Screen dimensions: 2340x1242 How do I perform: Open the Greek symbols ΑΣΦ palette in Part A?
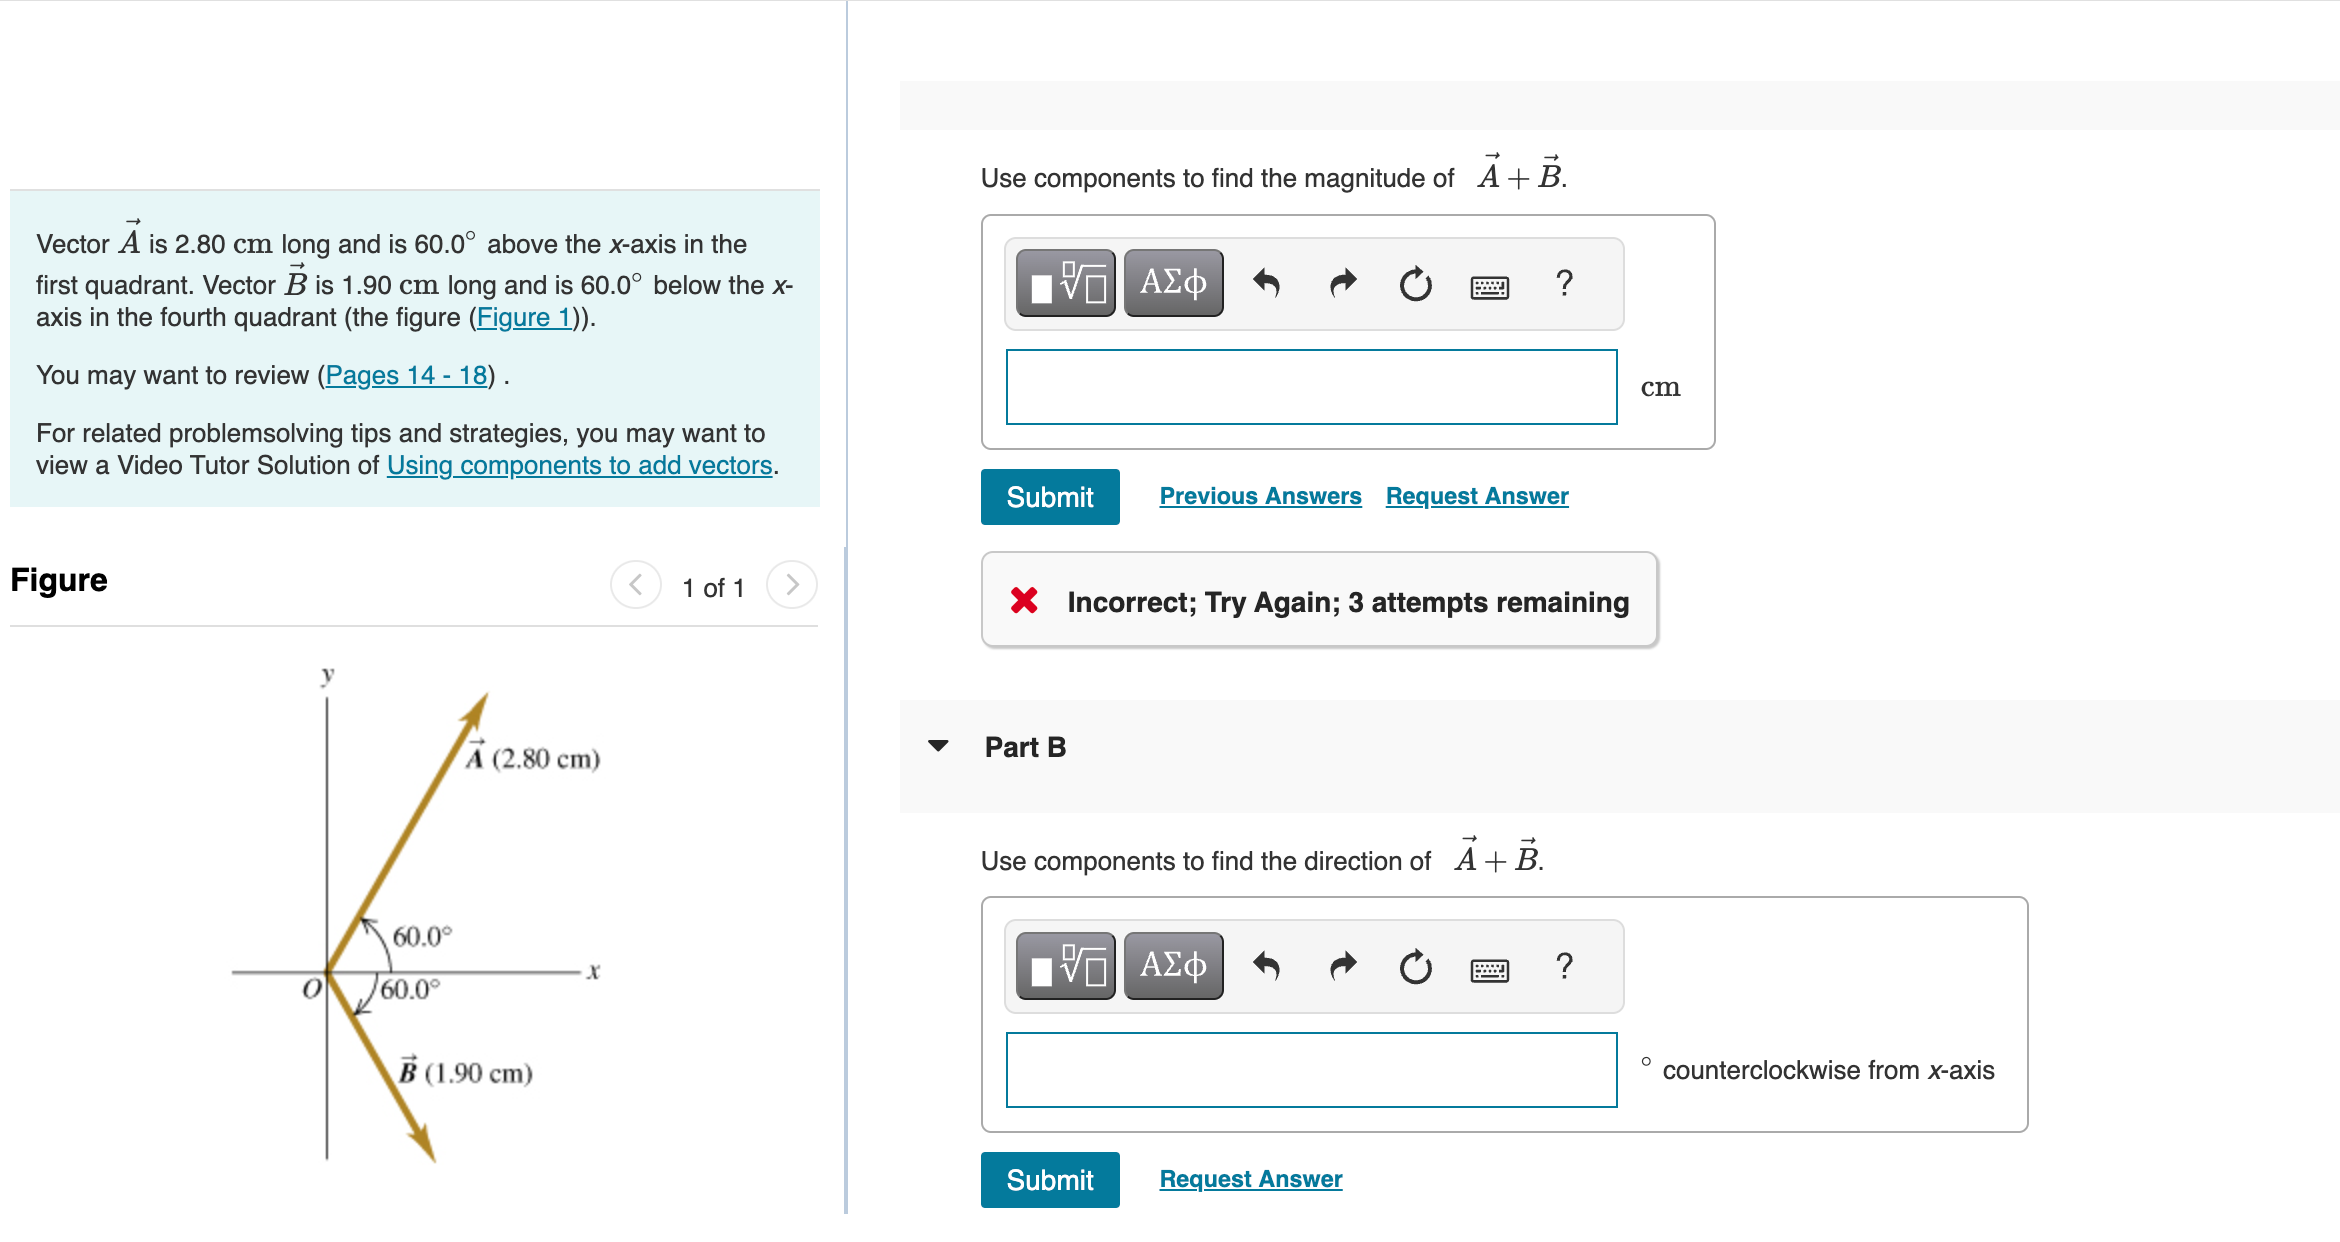coord(1172,283)
